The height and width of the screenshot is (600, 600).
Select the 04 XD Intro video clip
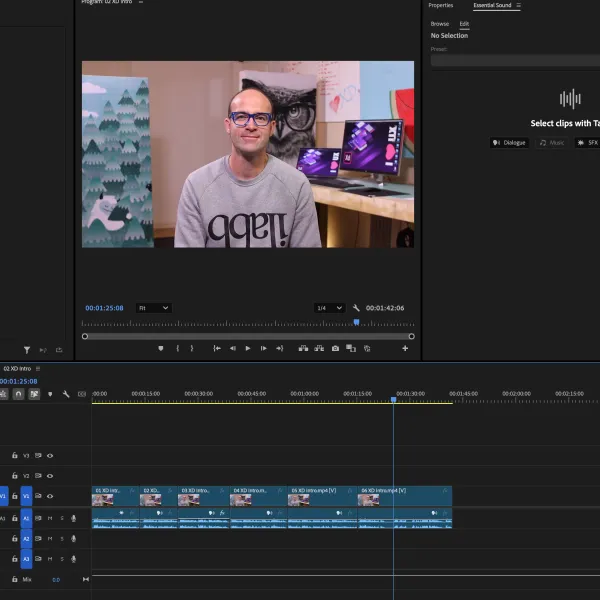[x=258, y=496]
